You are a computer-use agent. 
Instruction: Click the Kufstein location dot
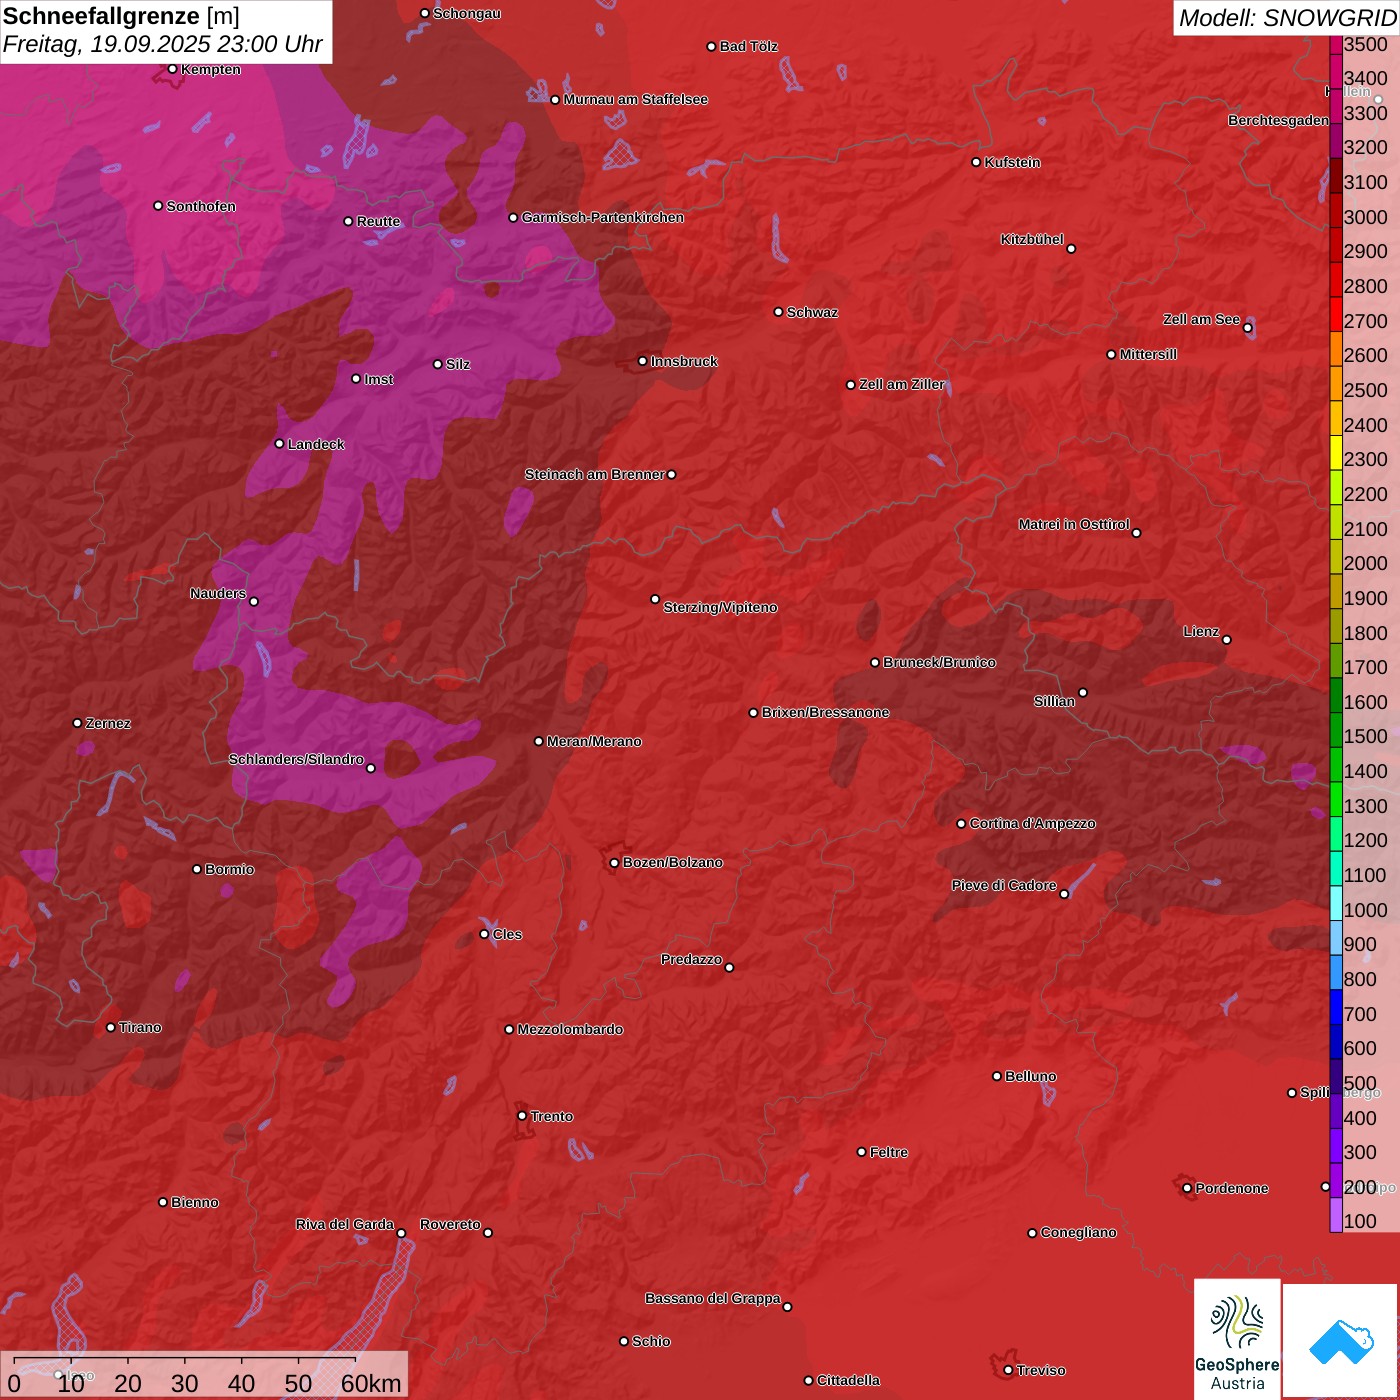click(976, 162)
